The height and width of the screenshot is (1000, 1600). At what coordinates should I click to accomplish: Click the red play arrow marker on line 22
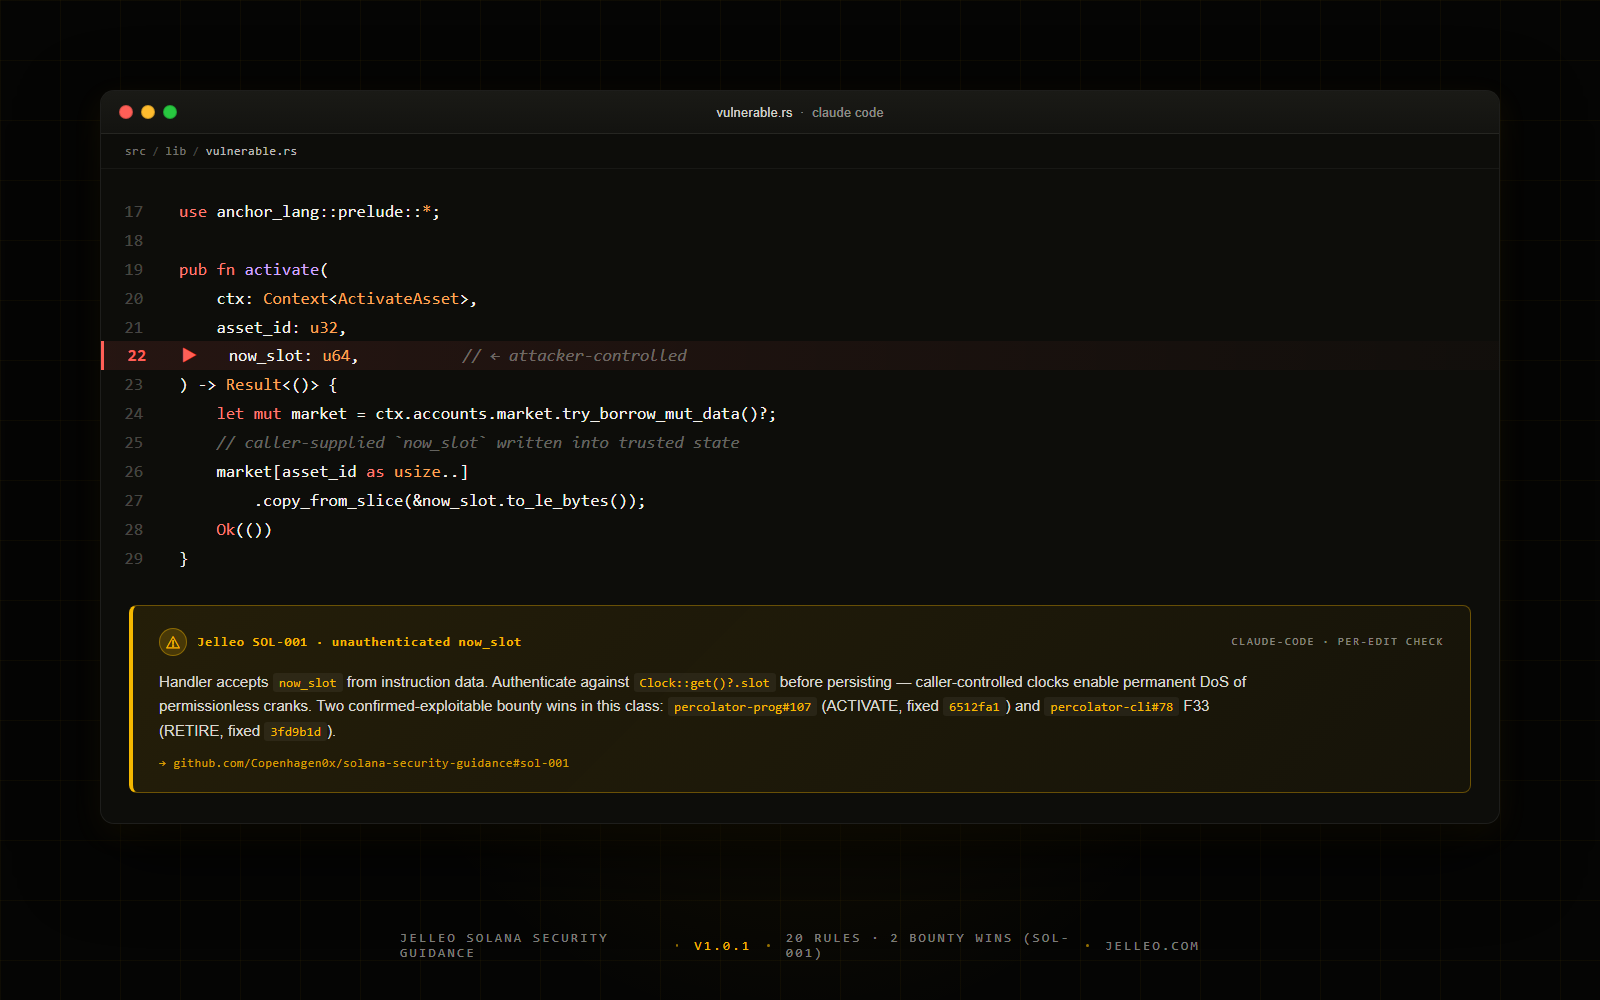pos(189,355)
